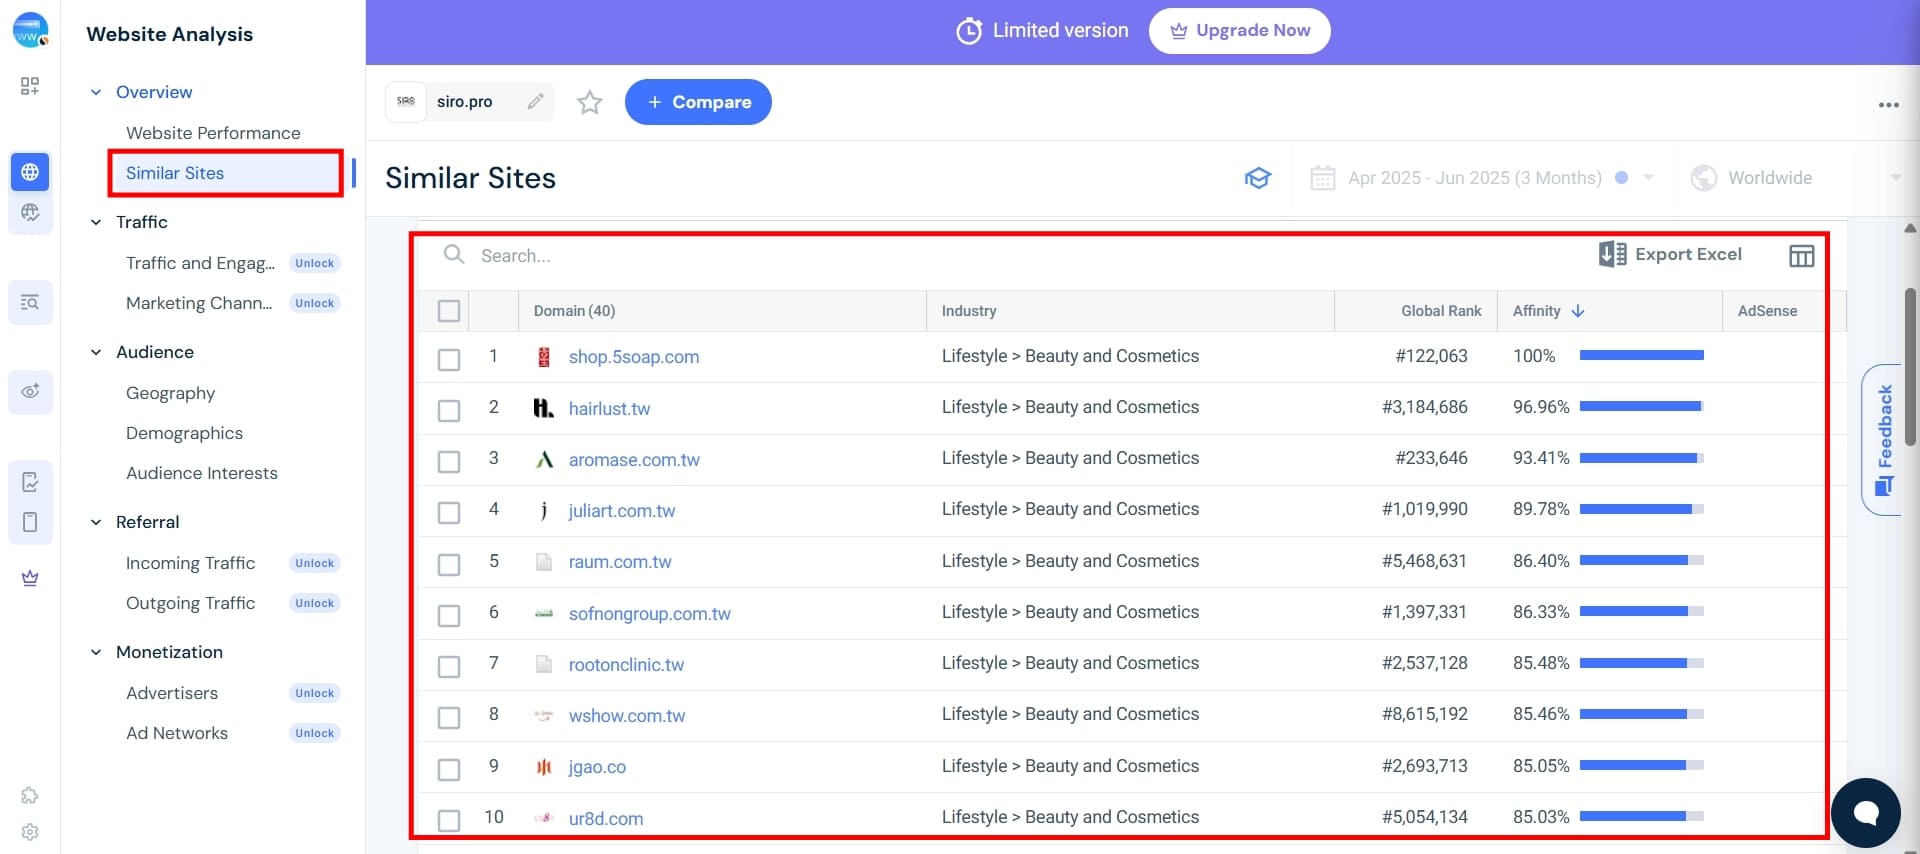
Task: Collapse the Traffic section
Action: pyautogui.click(x=96, y=222)
